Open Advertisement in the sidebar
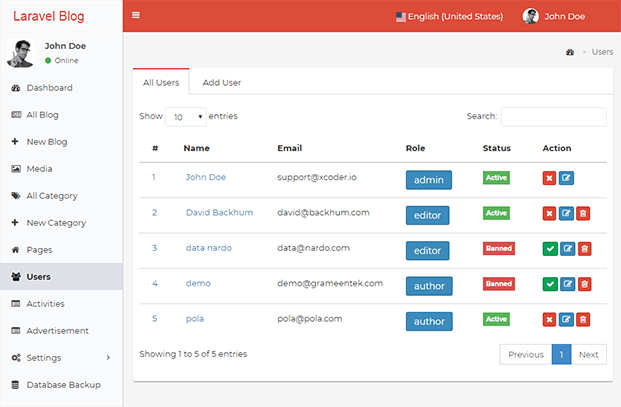This screenshot has width=621, height=407. coord(61,331)
